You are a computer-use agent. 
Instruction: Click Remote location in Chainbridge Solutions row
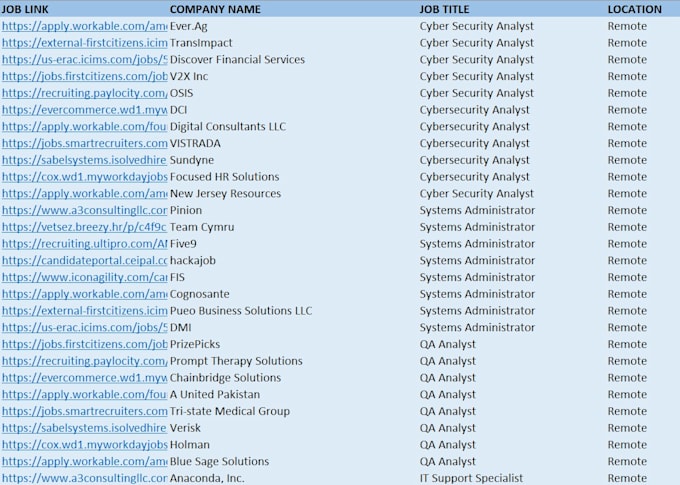click(627, 378)
